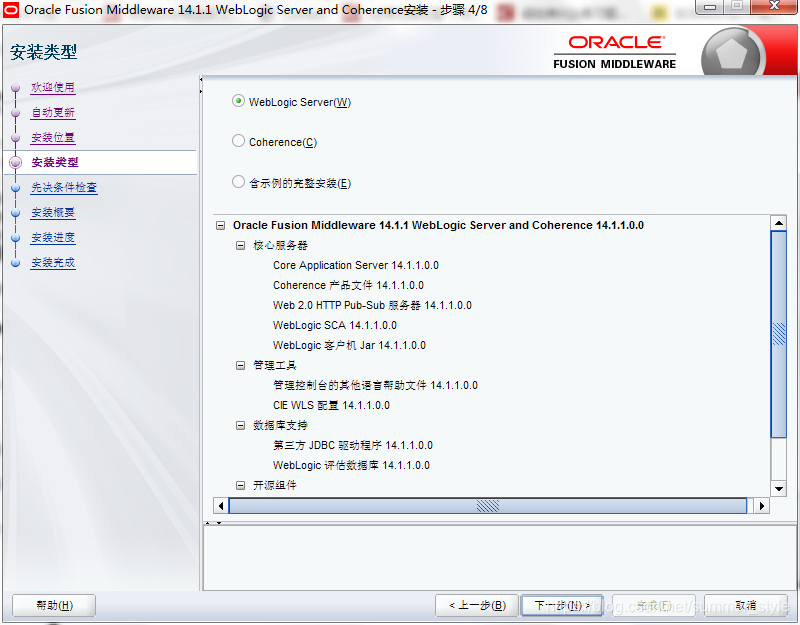Collapse the Oracle Fusion Middleware 14.1.1 root node
This screenshot has height=625, width=800.
(x=220, y=226)
